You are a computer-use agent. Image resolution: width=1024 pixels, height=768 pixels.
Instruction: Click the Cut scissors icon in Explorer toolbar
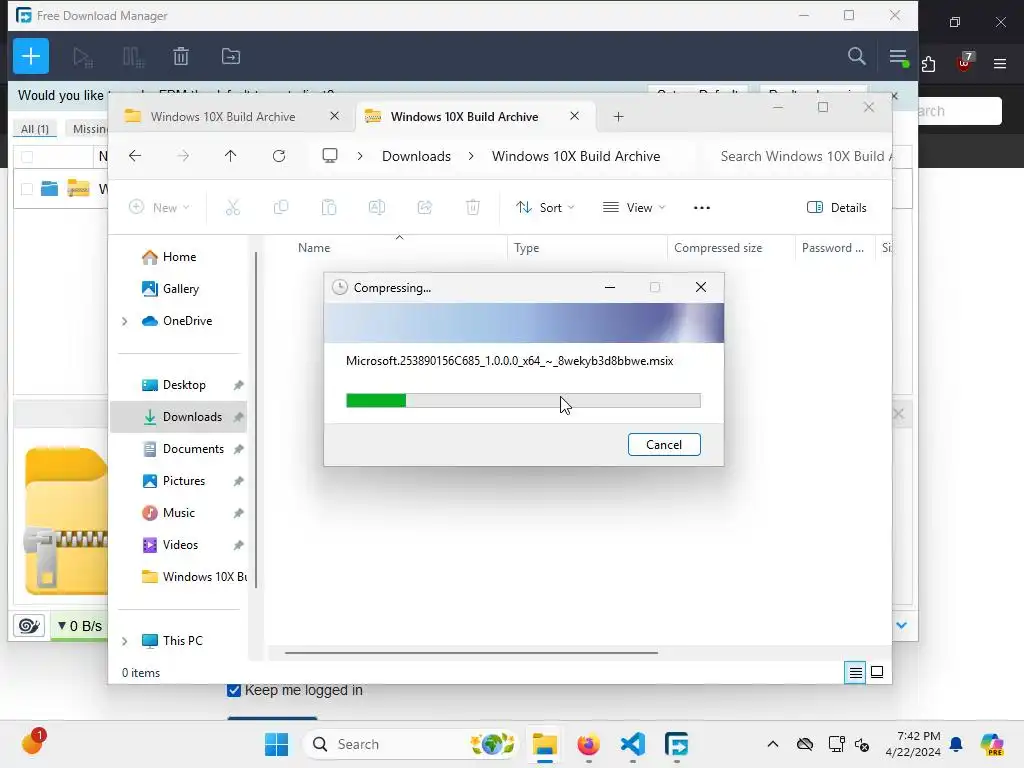click(x=233, y=208)
